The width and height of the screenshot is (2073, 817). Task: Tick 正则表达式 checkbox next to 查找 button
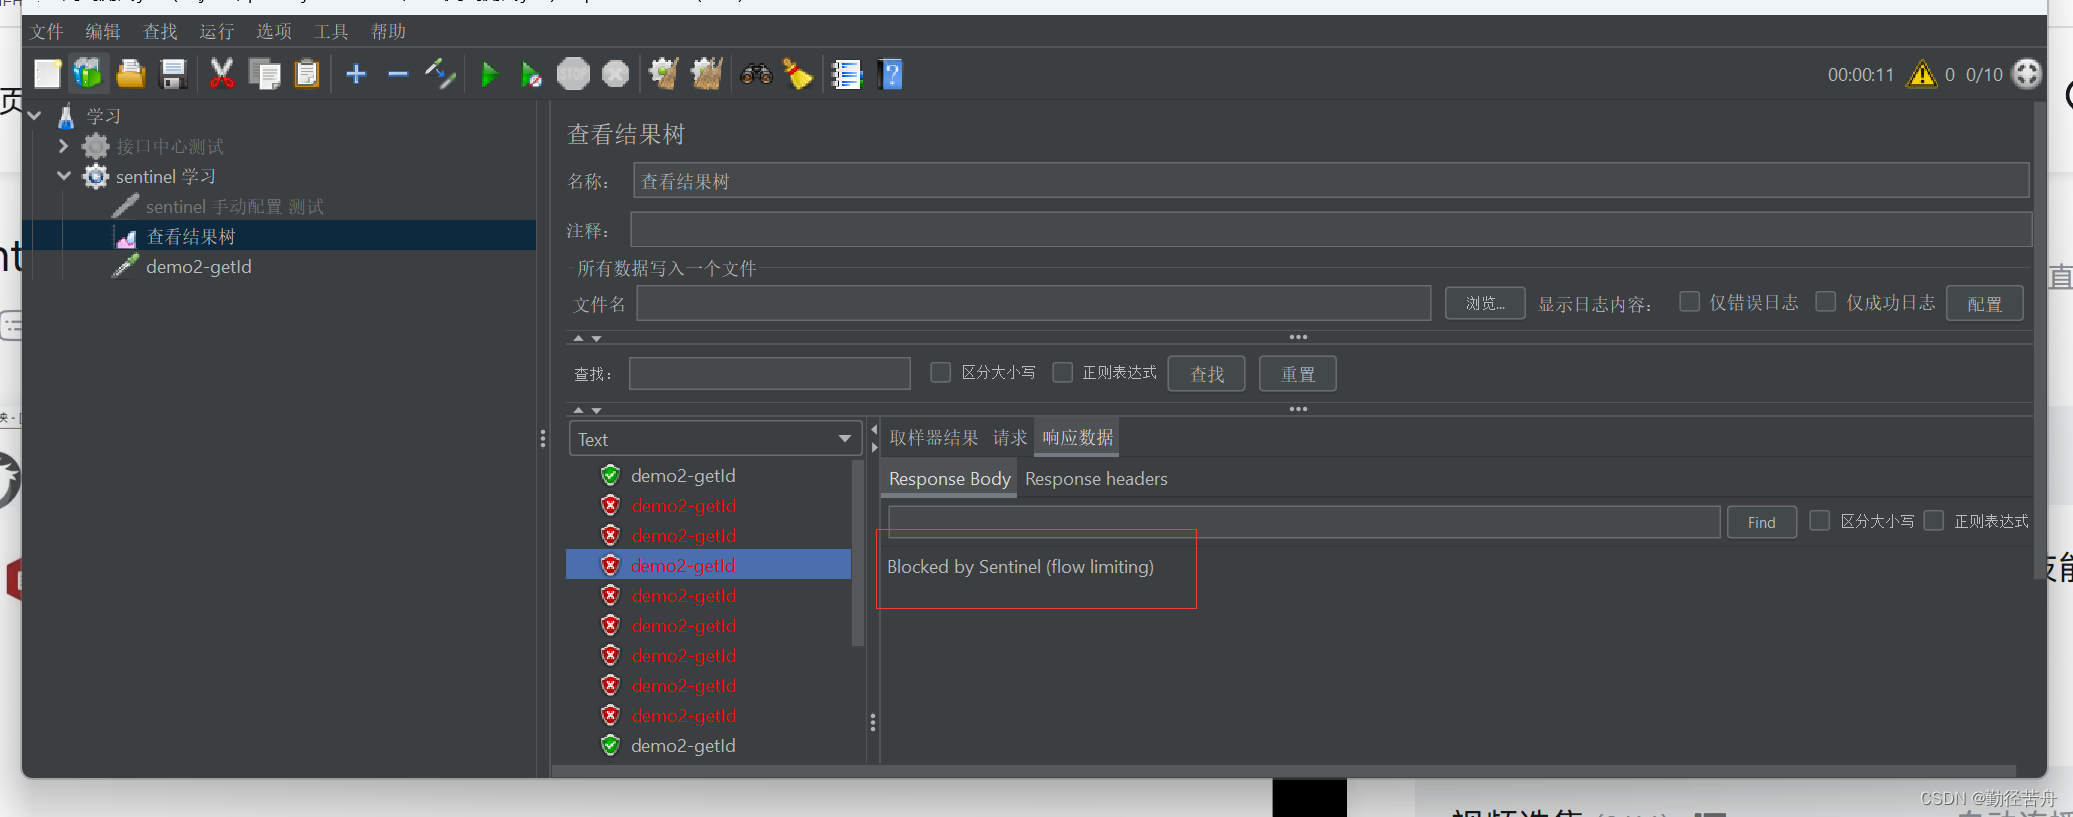(x=1063, y=372)
